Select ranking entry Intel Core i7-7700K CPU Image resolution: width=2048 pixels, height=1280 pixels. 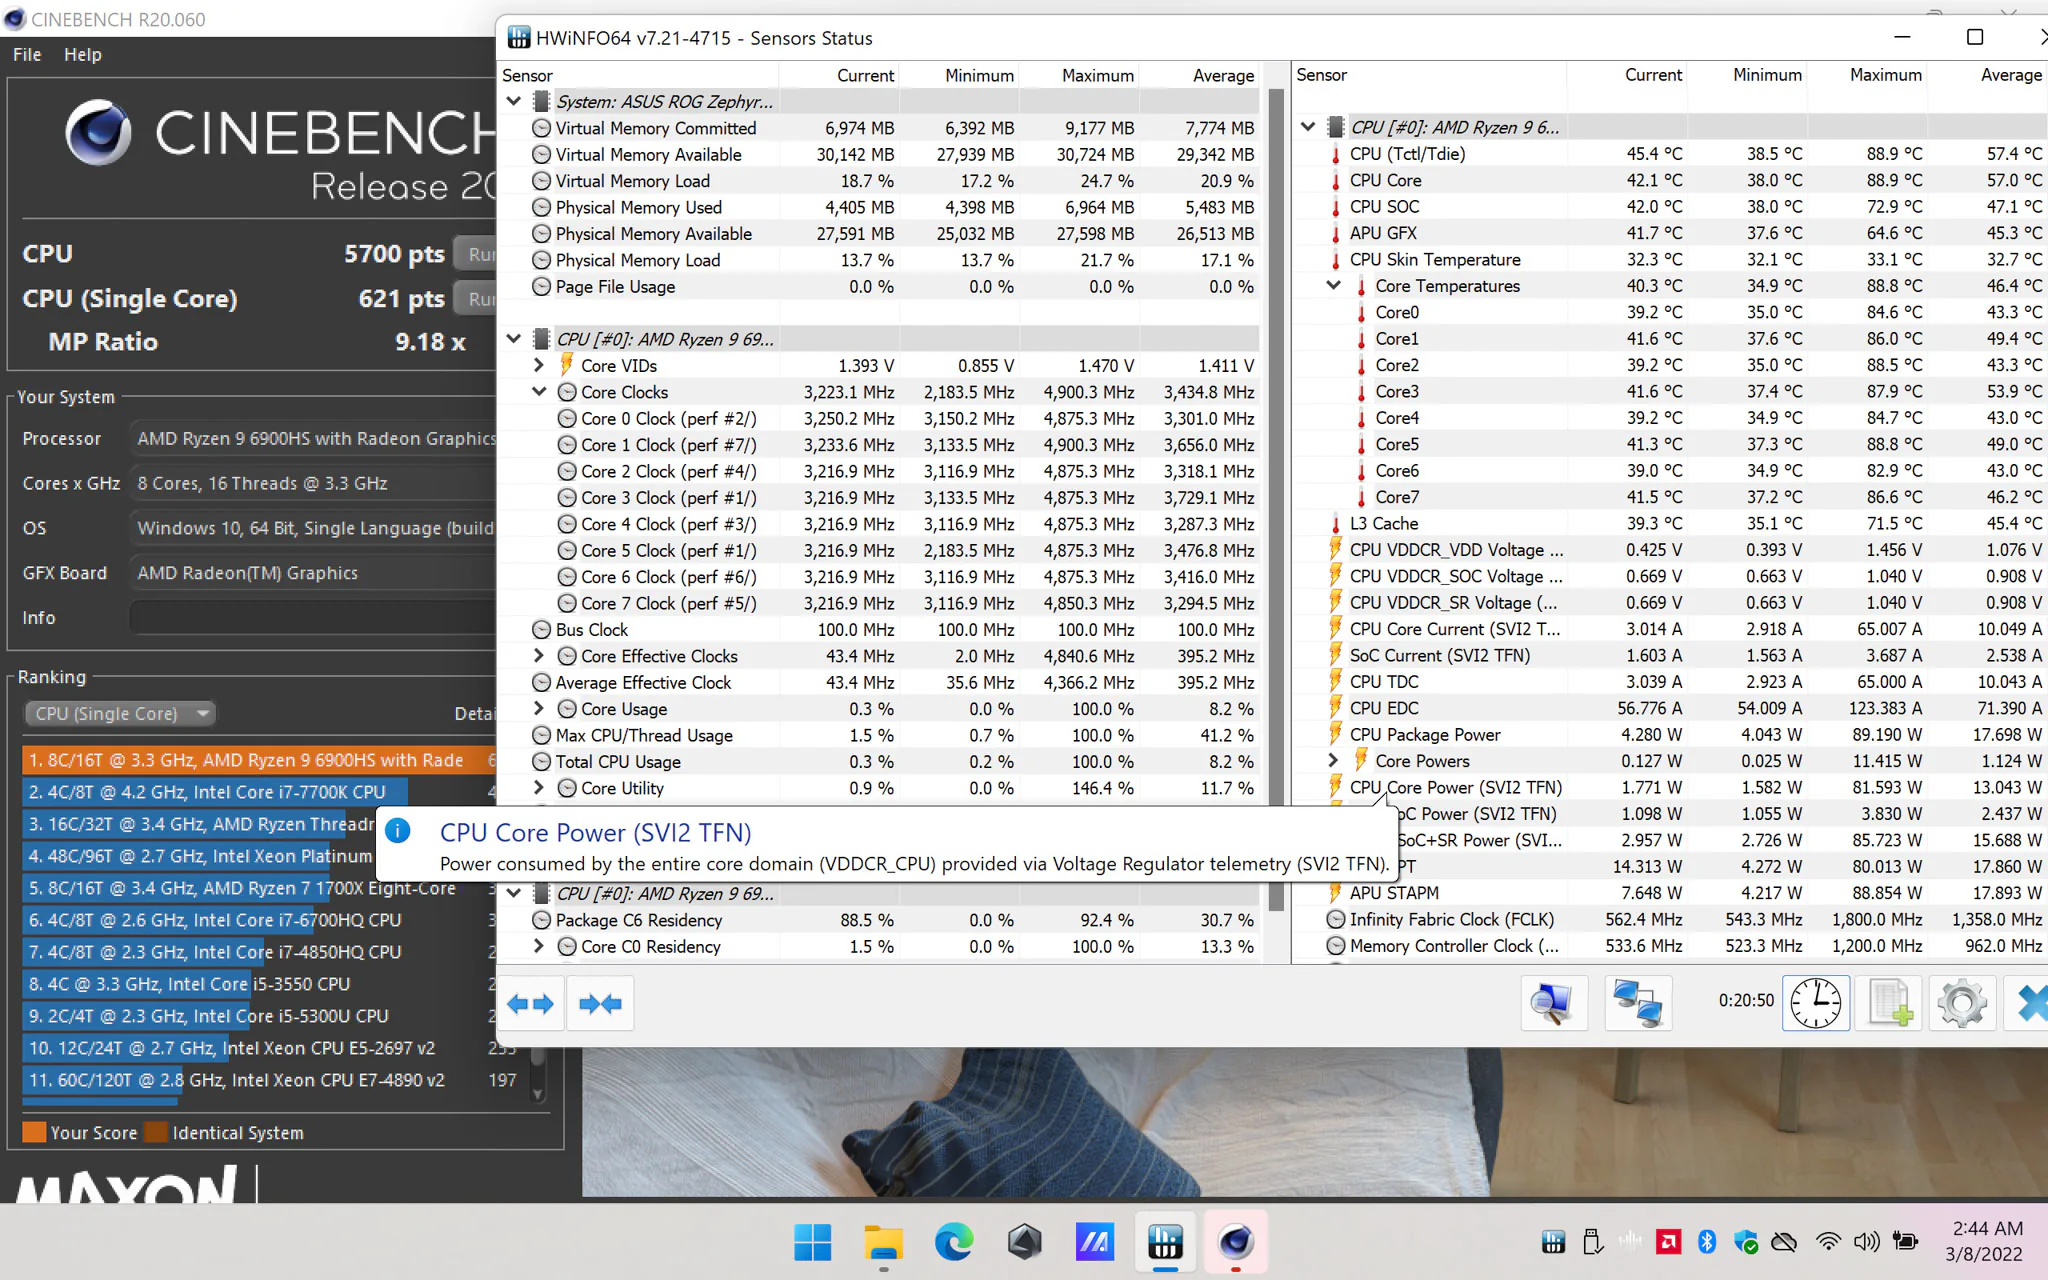tap(258, 792)
